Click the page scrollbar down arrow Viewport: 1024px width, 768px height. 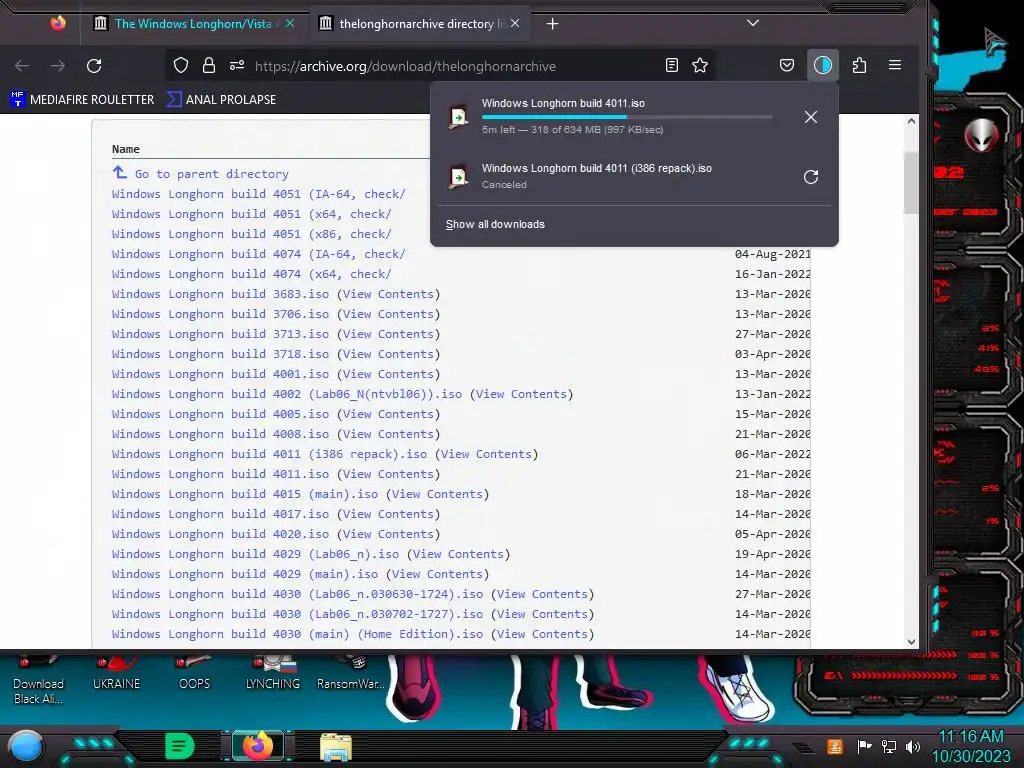coord(912,641)
